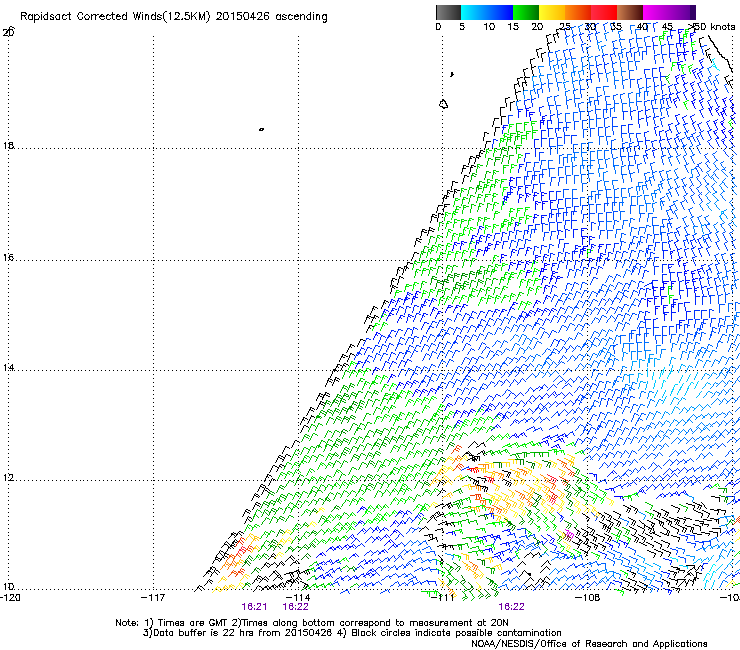
Task: Click the '>50 knots' legend label
Action: 711,27
